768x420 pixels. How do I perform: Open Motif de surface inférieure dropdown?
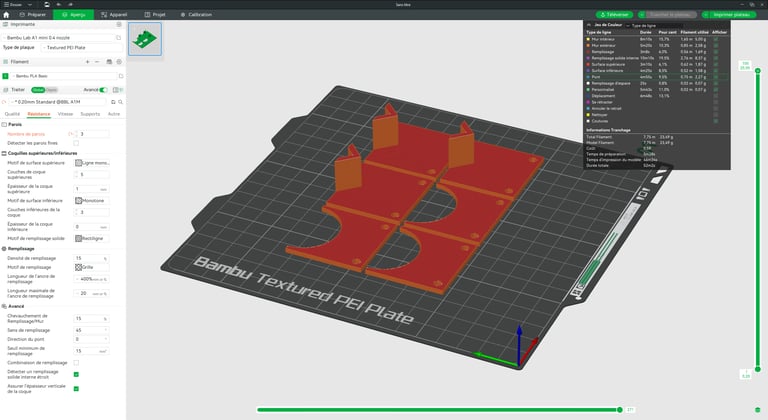(x=92, y=200)
